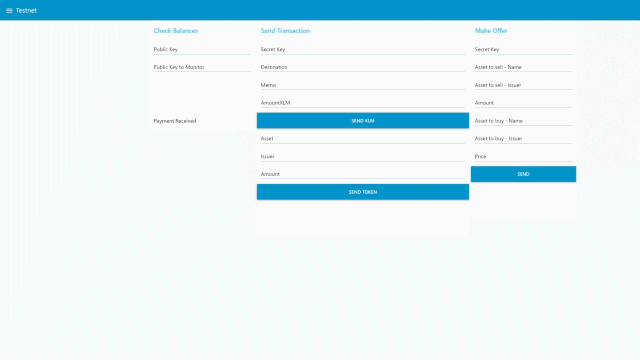Click the AmountXLM input field
Viewport: 640px width, 360px height.
click(x=363, y=103)
